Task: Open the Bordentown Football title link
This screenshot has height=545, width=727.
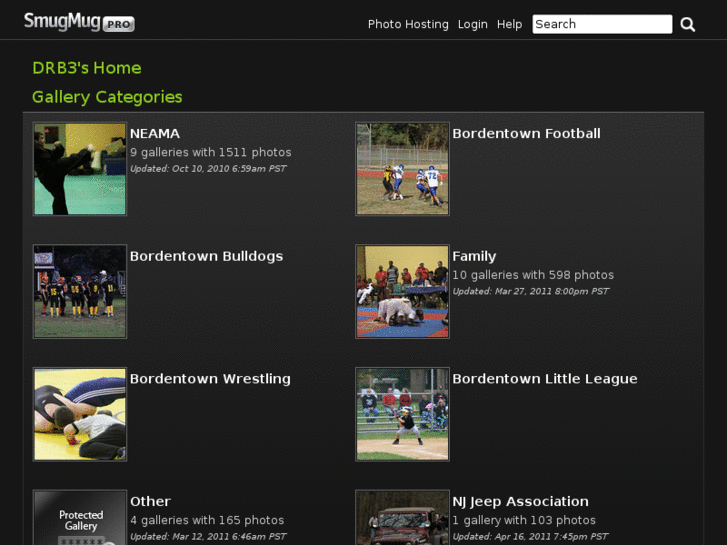Action: [x=526, y=134]
